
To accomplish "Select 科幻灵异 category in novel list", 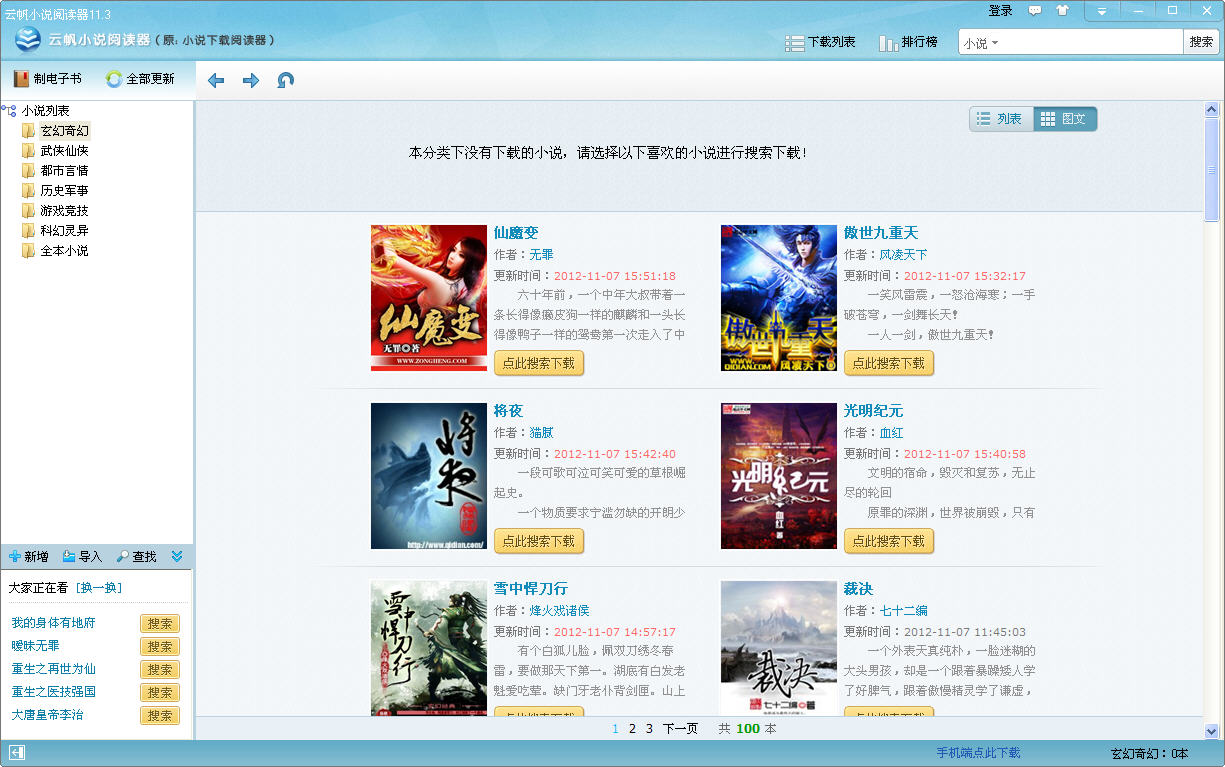I will (64, 231).
